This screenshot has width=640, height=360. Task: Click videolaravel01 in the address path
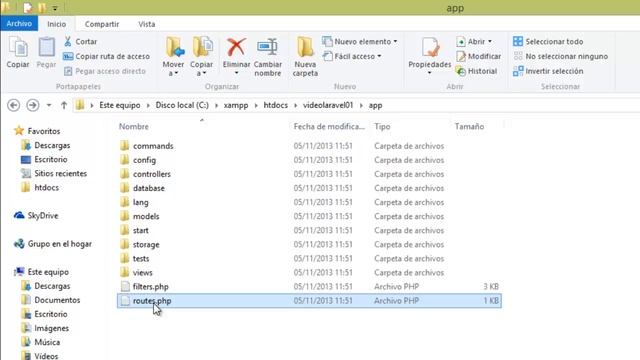click(x=328, y=105)
